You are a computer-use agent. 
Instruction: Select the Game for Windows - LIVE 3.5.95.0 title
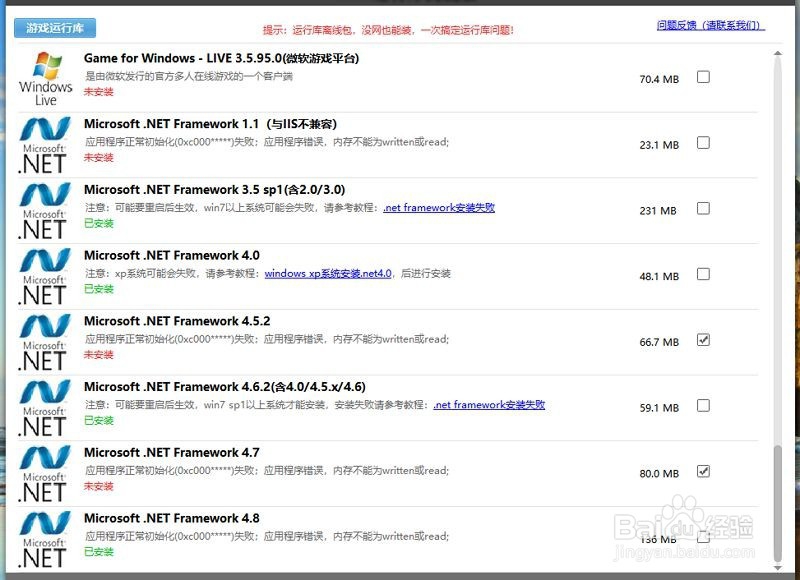click(x=221, y=58)
